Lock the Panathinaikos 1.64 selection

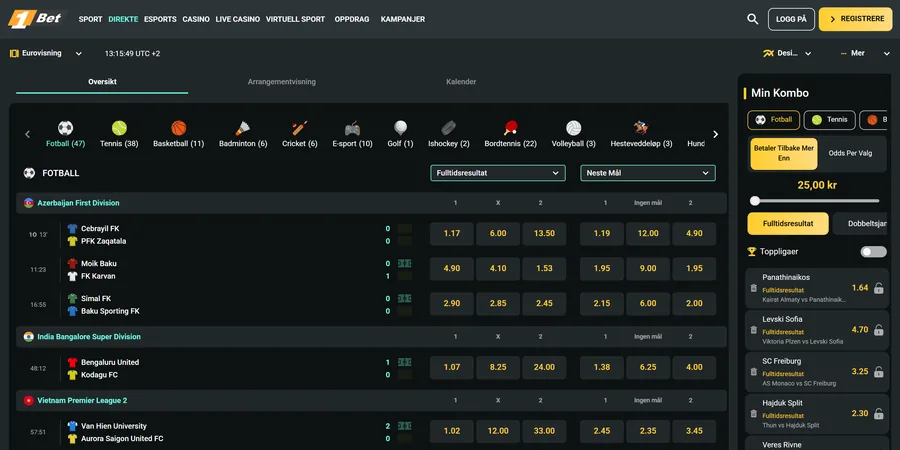tap(878, 288)
